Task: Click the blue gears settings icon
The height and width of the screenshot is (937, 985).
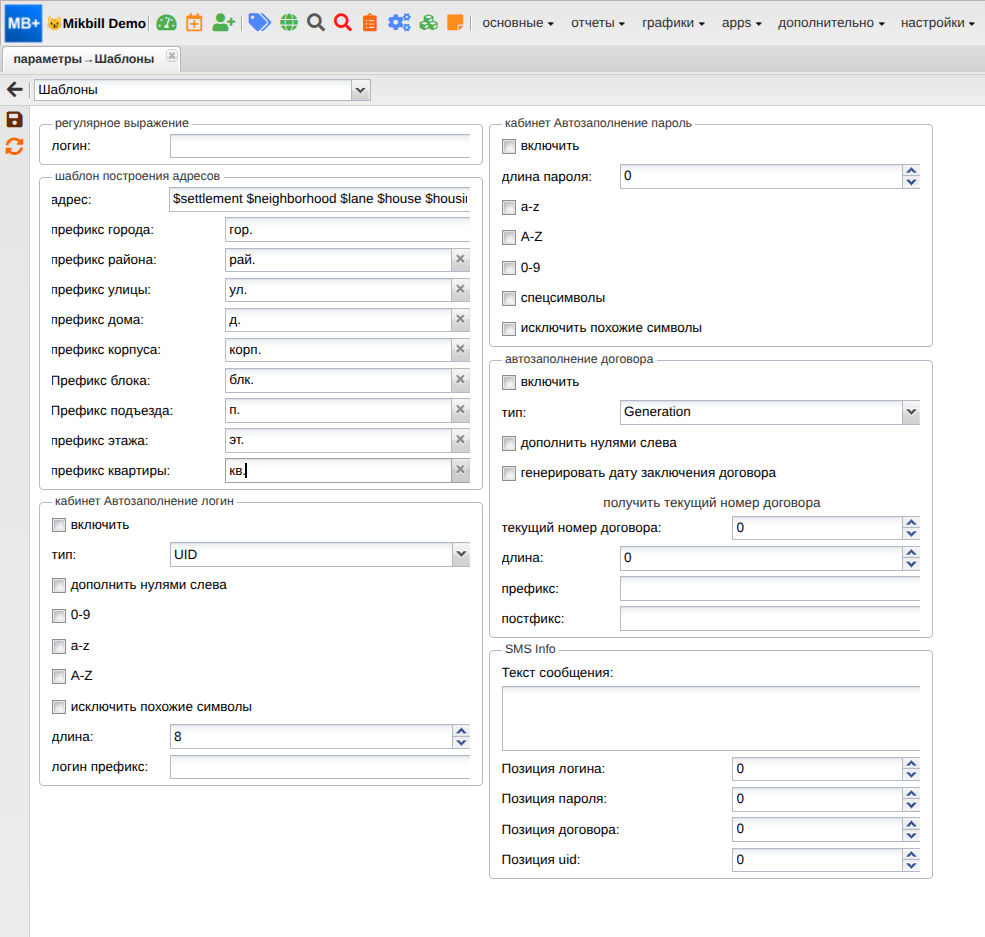Action: [399, 23]
